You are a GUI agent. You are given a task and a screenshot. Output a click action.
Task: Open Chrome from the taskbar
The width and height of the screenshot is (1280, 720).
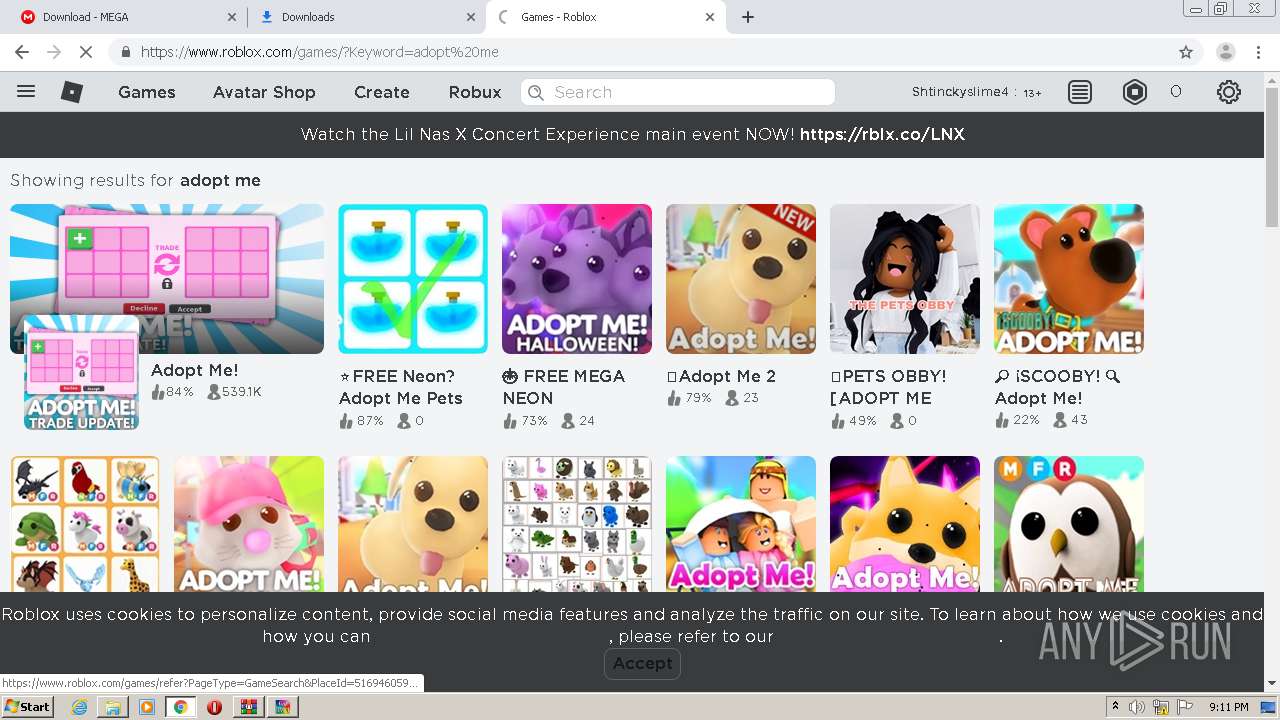180,707
